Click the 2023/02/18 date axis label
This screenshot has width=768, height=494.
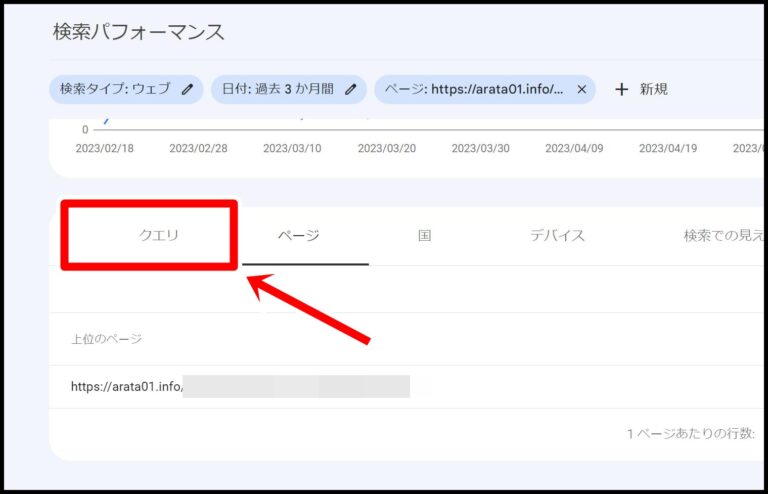104,148
